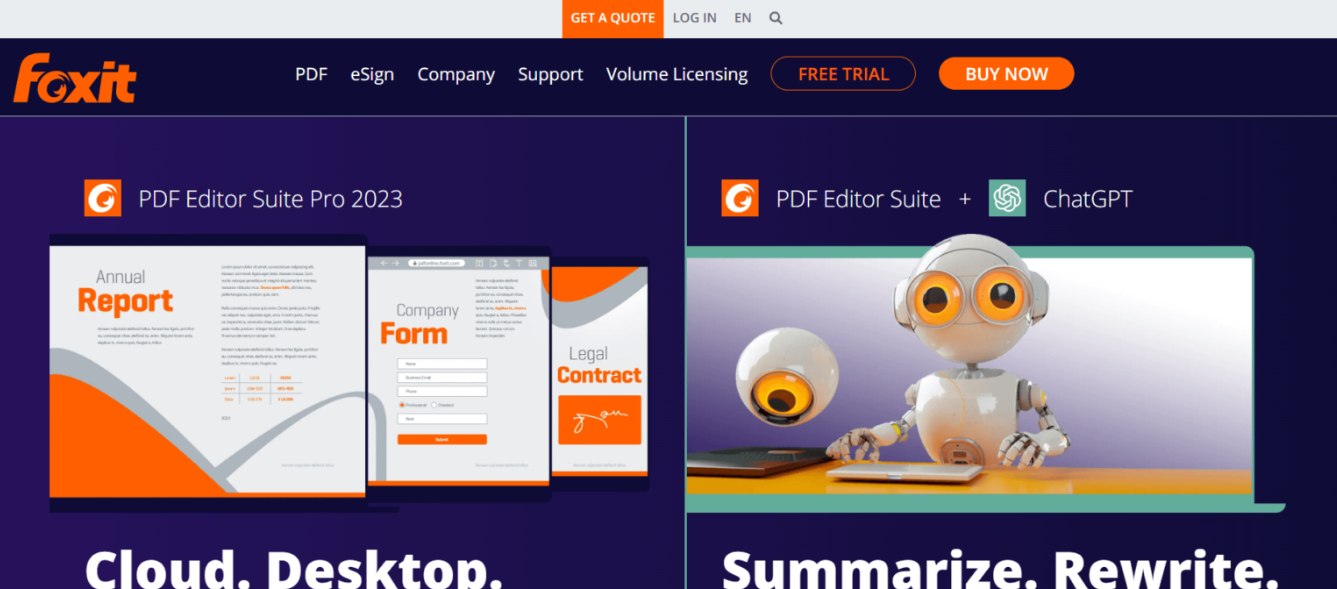Select the Standard radio button in Company Form
The height and width of the screenshot is (589, 1337).
[x=434, y=405]
